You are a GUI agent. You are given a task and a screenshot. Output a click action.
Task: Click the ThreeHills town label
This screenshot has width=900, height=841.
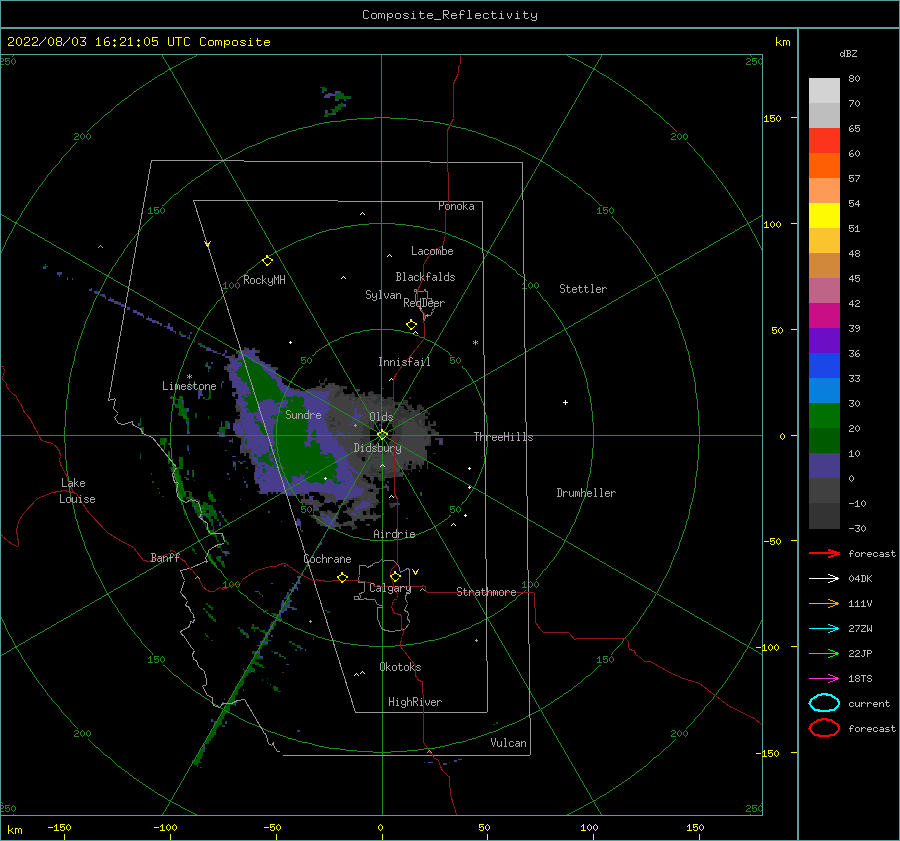503,437
